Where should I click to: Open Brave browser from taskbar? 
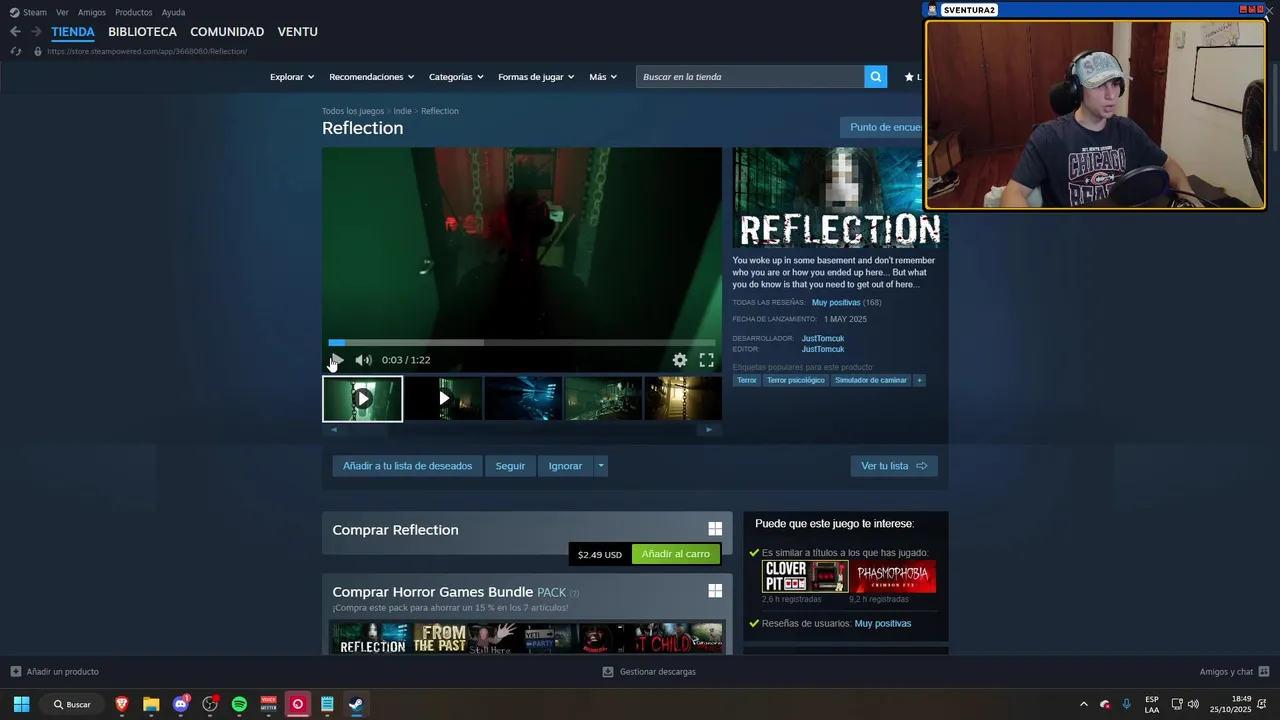(122, 704)
